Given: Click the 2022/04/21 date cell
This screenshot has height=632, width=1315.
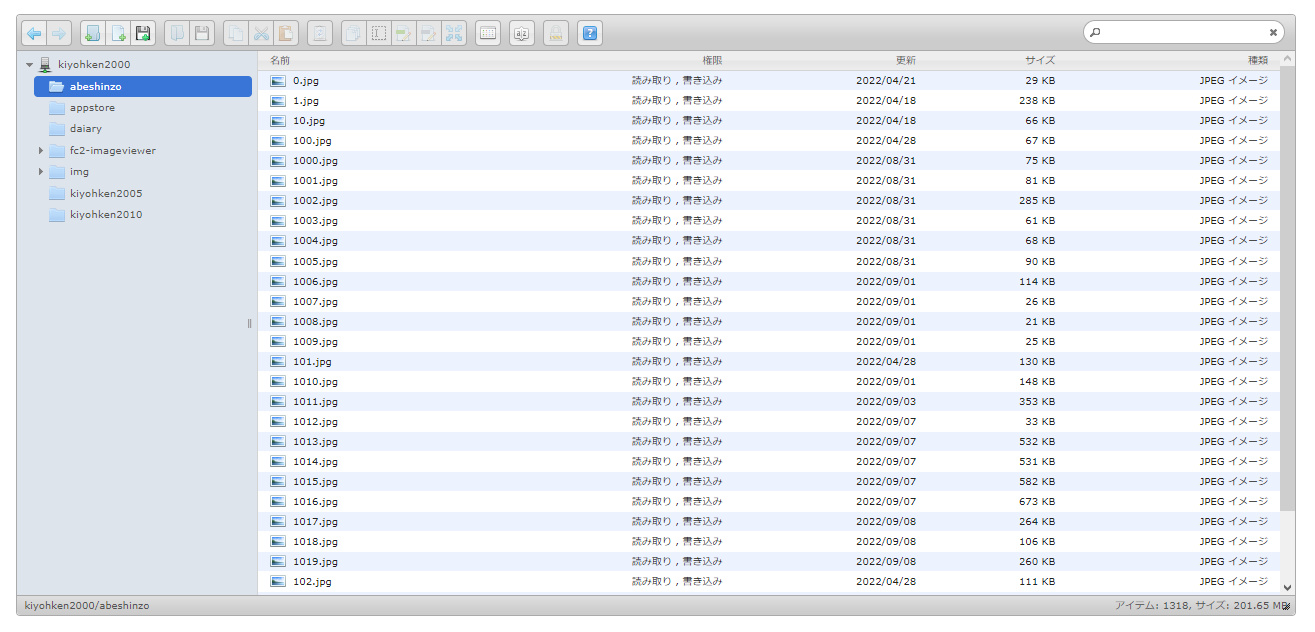Looking at the screenshot, I should tap(886, 81).
